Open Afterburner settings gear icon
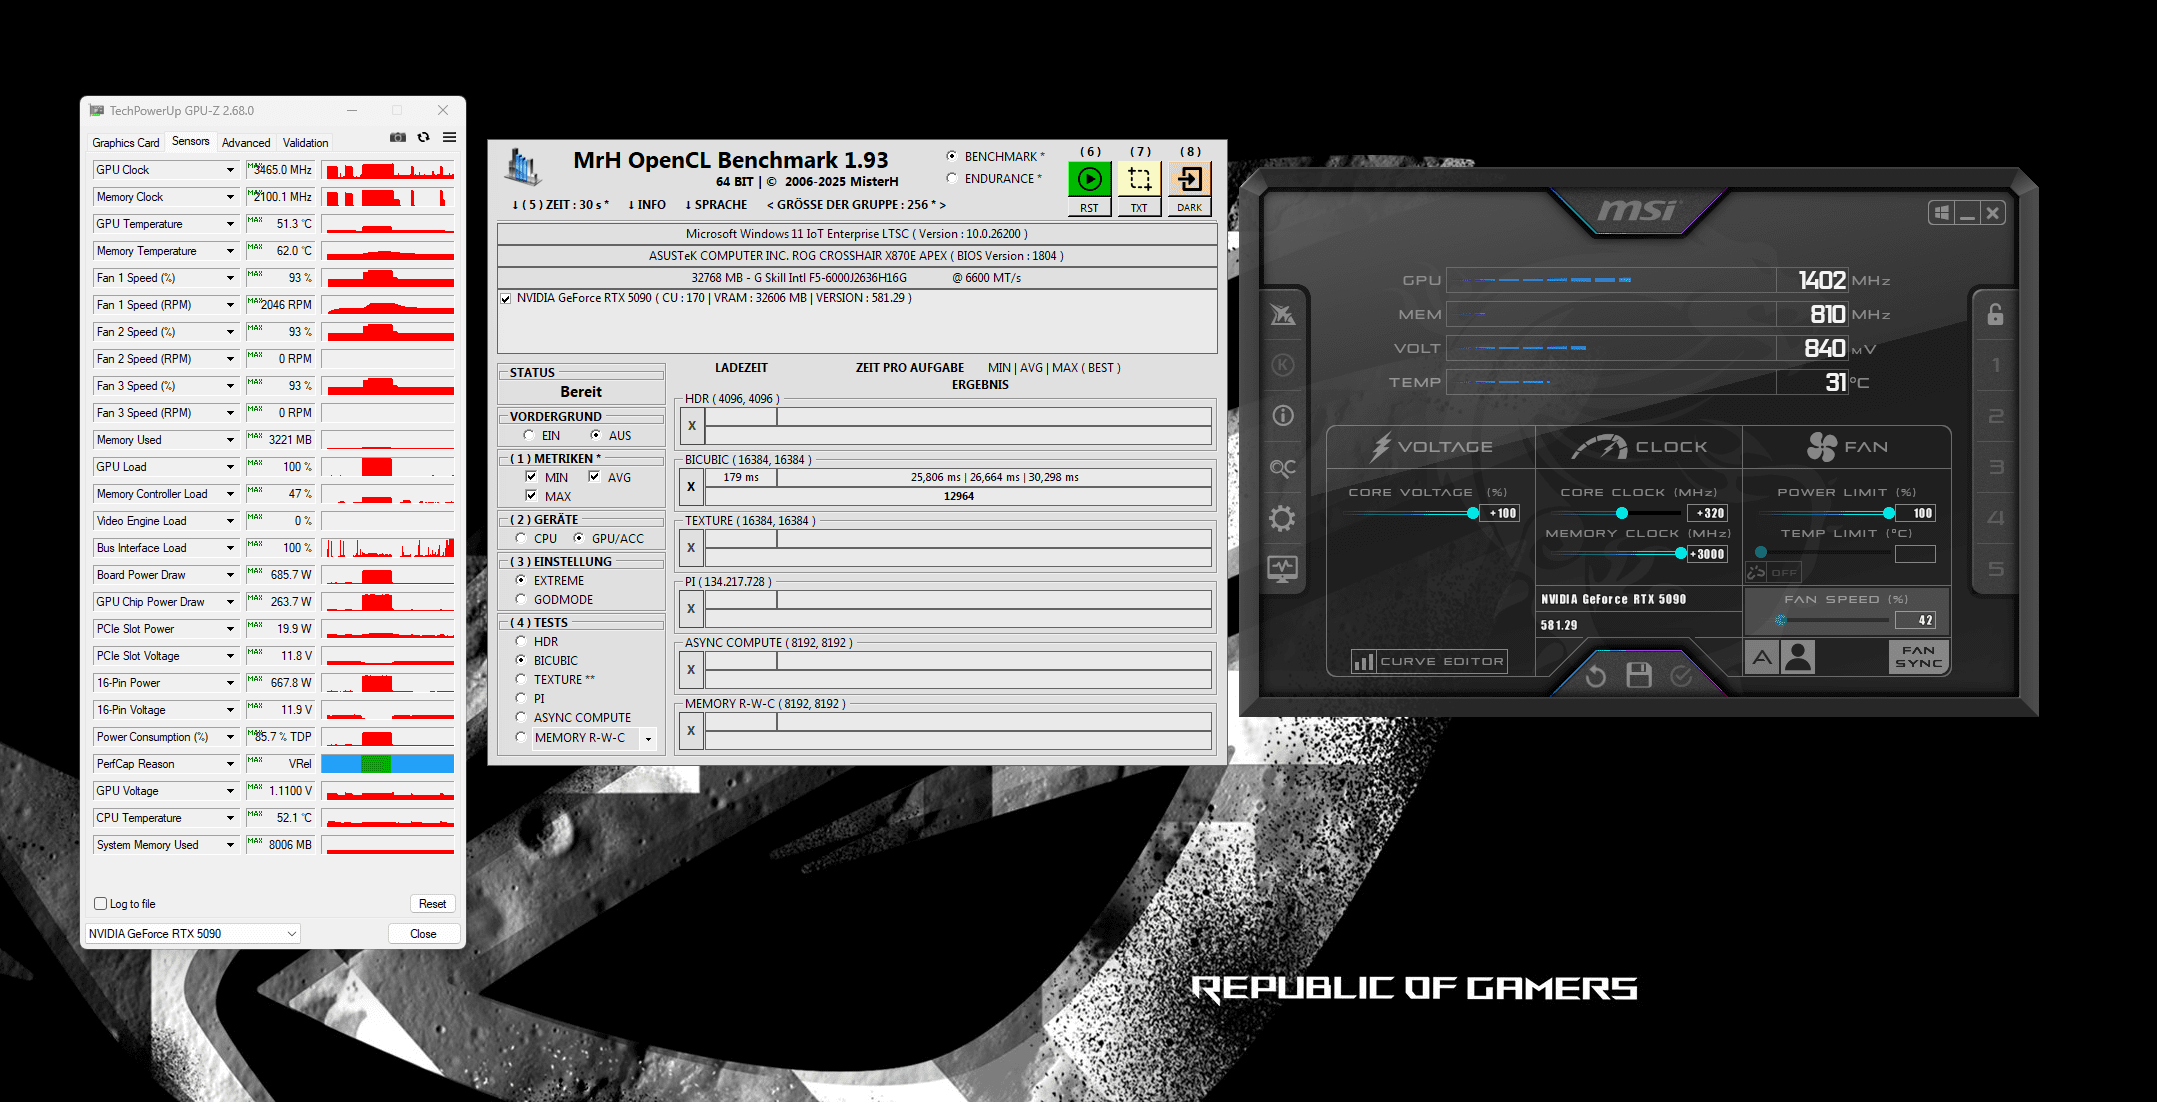Screen dimensions: 2157x1102 tap(1282, 518)
